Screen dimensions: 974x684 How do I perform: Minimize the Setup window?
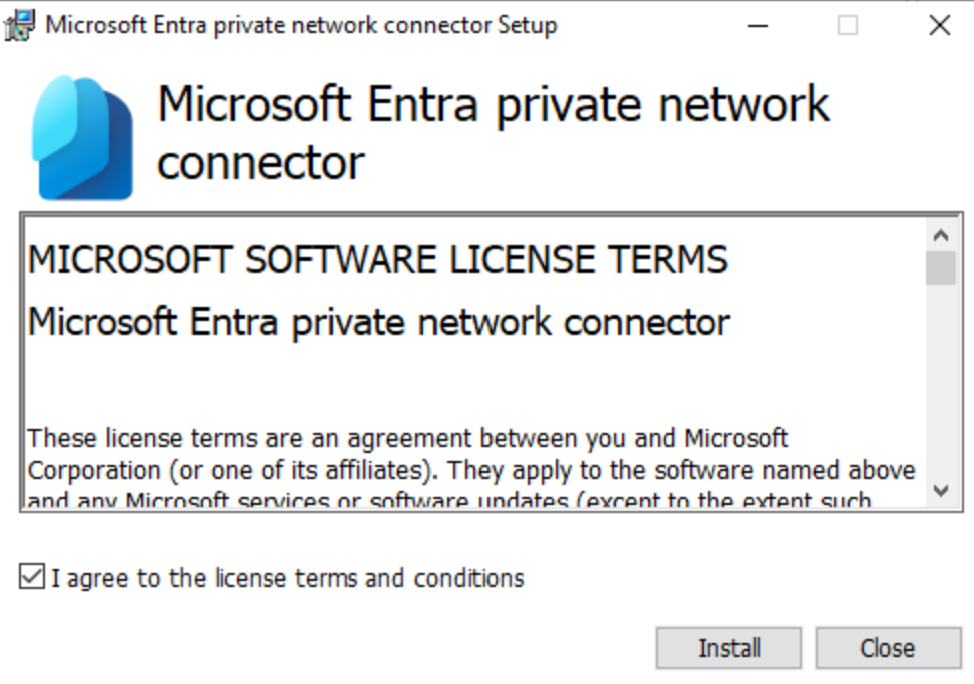[758, 25]
